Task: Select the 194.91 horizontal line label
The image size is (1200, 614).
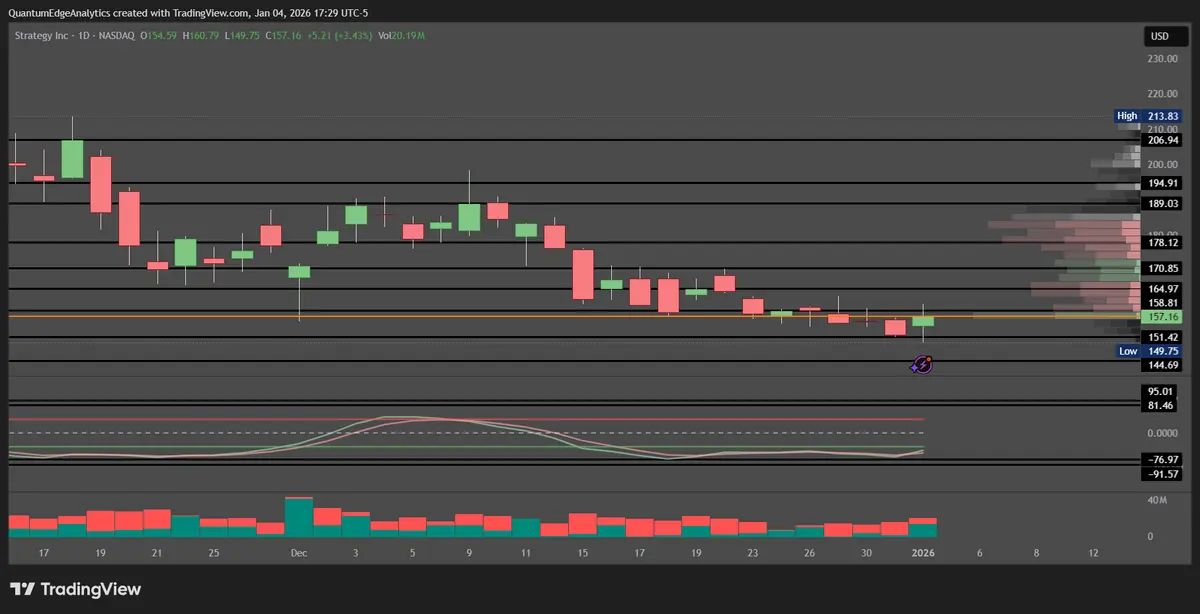Action: pyautogui.click(x=1160, y=183)
